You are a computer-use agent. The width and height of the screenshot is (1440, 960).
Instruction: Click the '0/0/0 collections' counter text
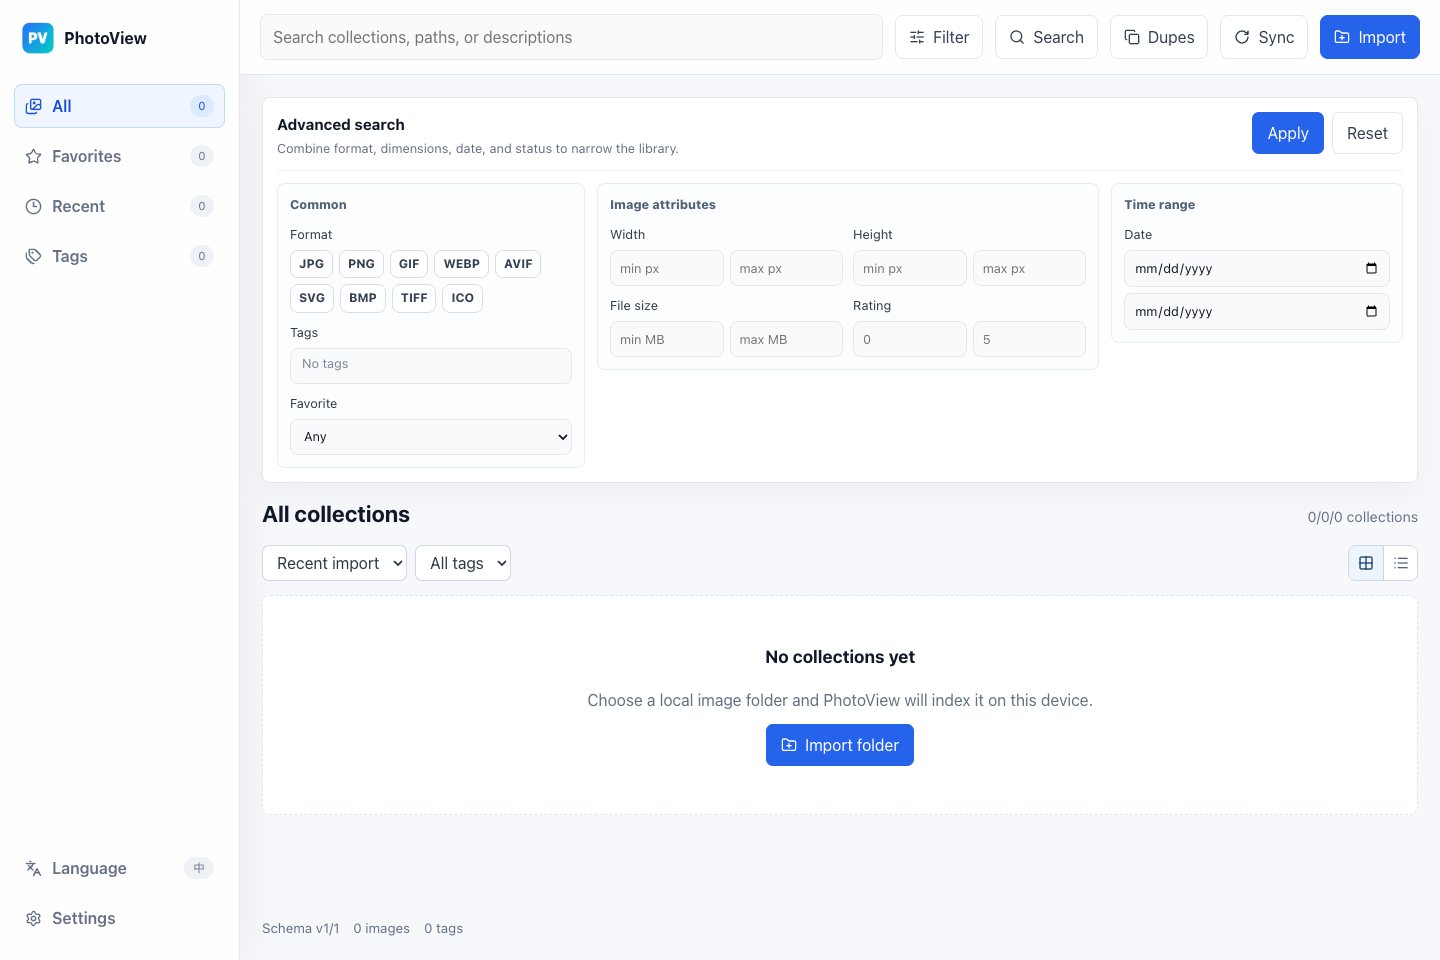click(1363, 517)
